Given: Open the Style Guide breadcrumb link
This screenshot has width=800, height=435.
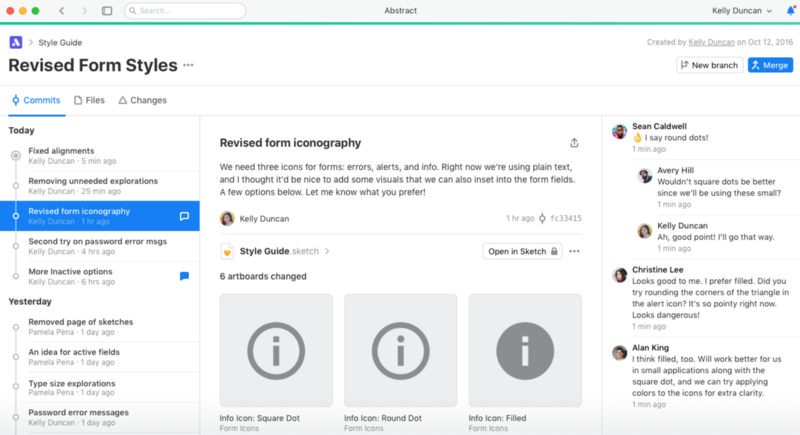Looking at the screenshot, I should coord(60,42).
